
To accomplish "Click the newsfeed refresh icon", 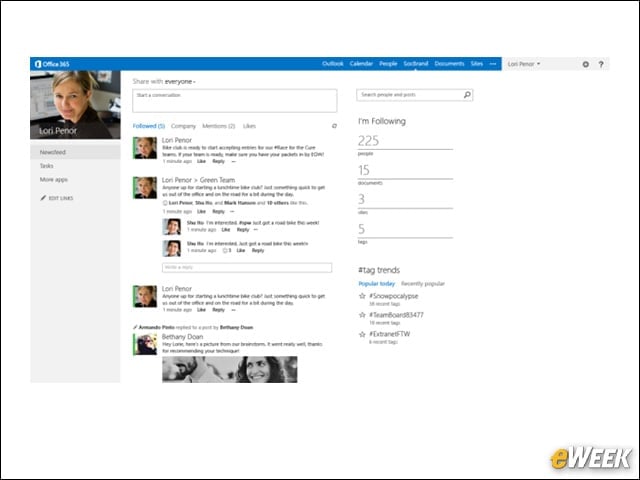I will click(334, 126).
